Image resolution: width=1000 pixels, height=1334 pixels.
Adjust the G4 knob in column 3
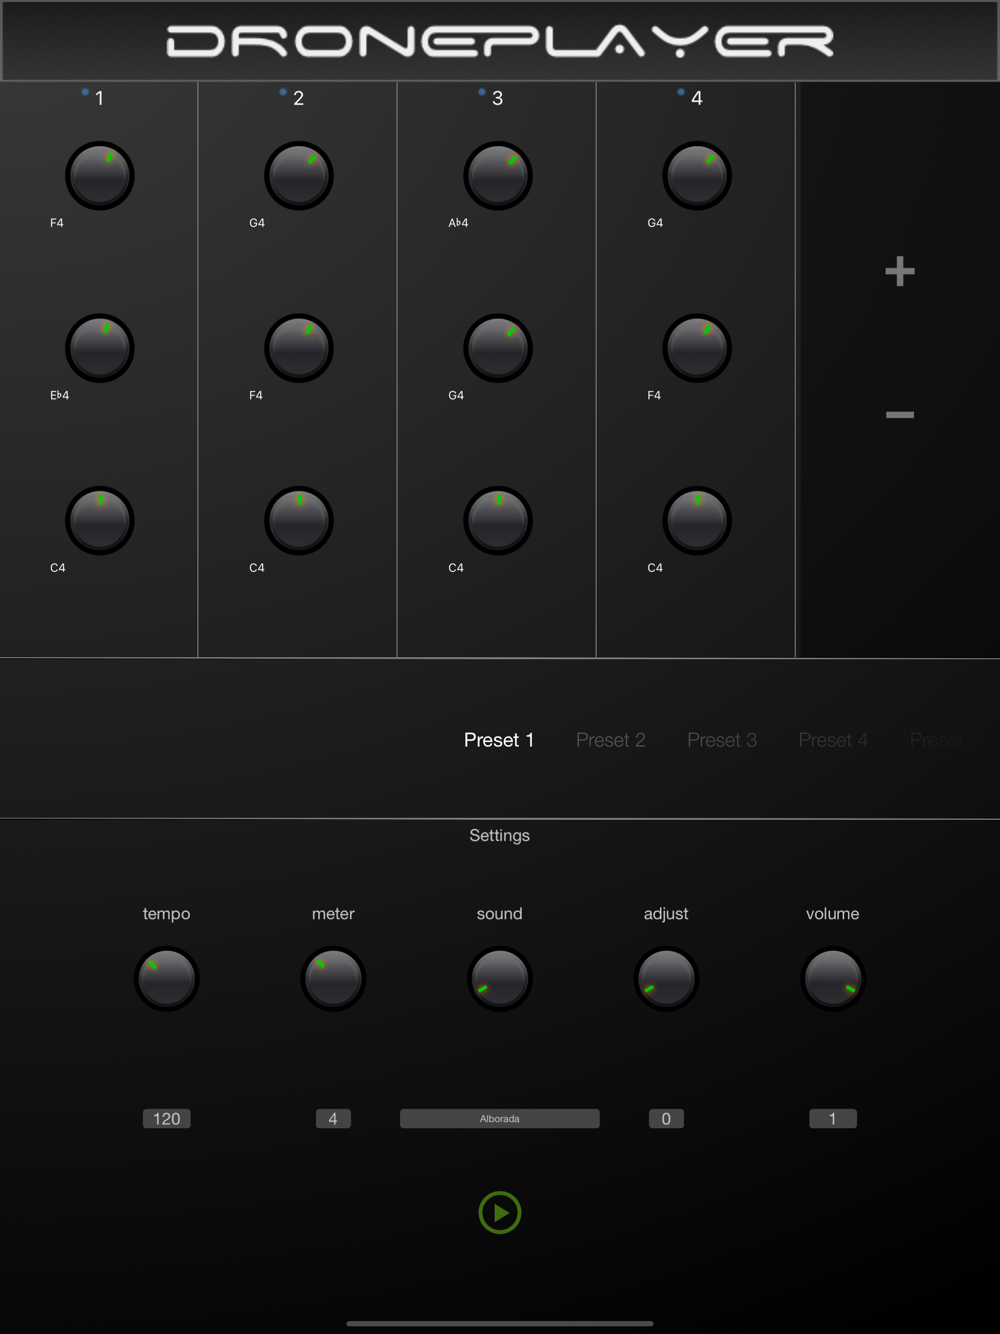[498, 348]
